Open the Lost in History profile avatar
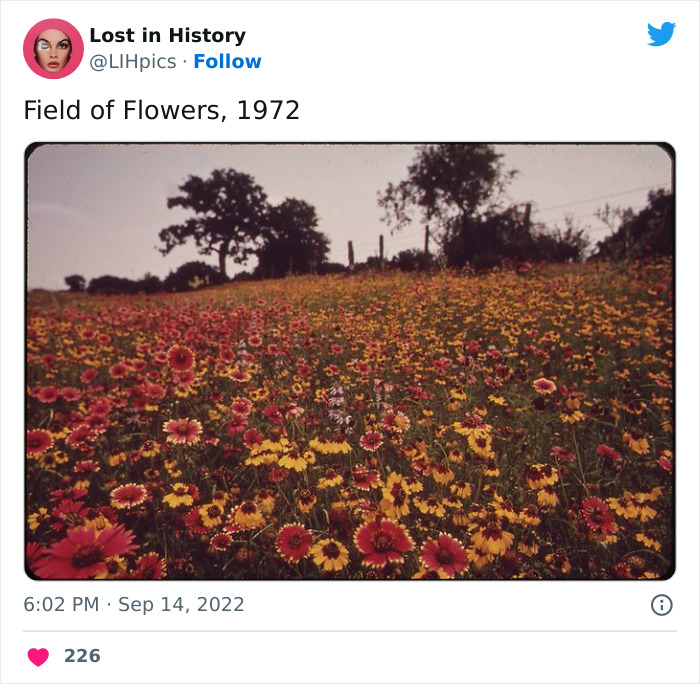The image size is (700, 684). click(x=53, y=48)
